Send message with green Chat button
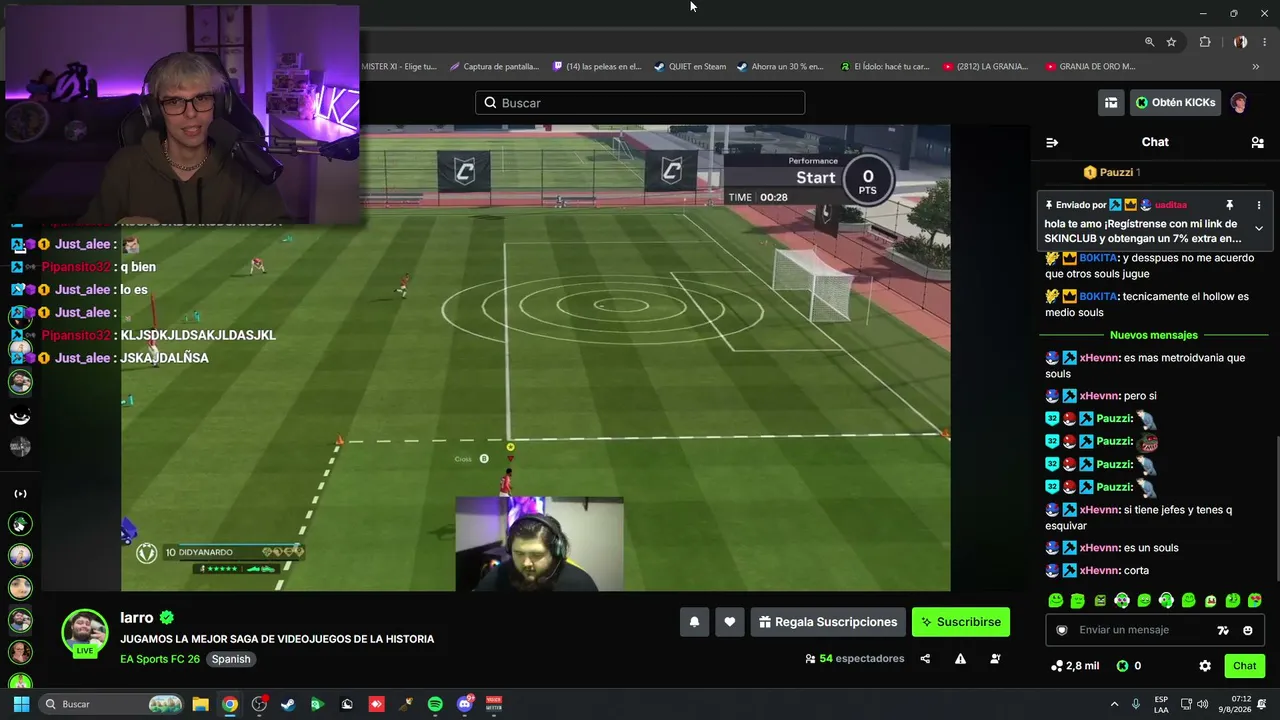Screen dimensions: 1280x720 (1244, 666)
